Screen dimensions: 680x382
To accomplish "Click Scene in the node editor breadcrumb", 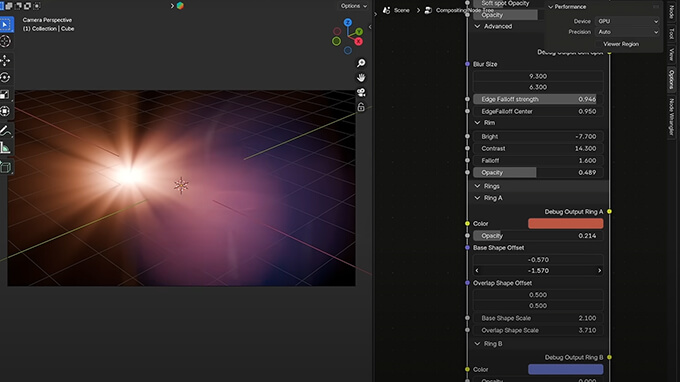I will pos(402,10).
